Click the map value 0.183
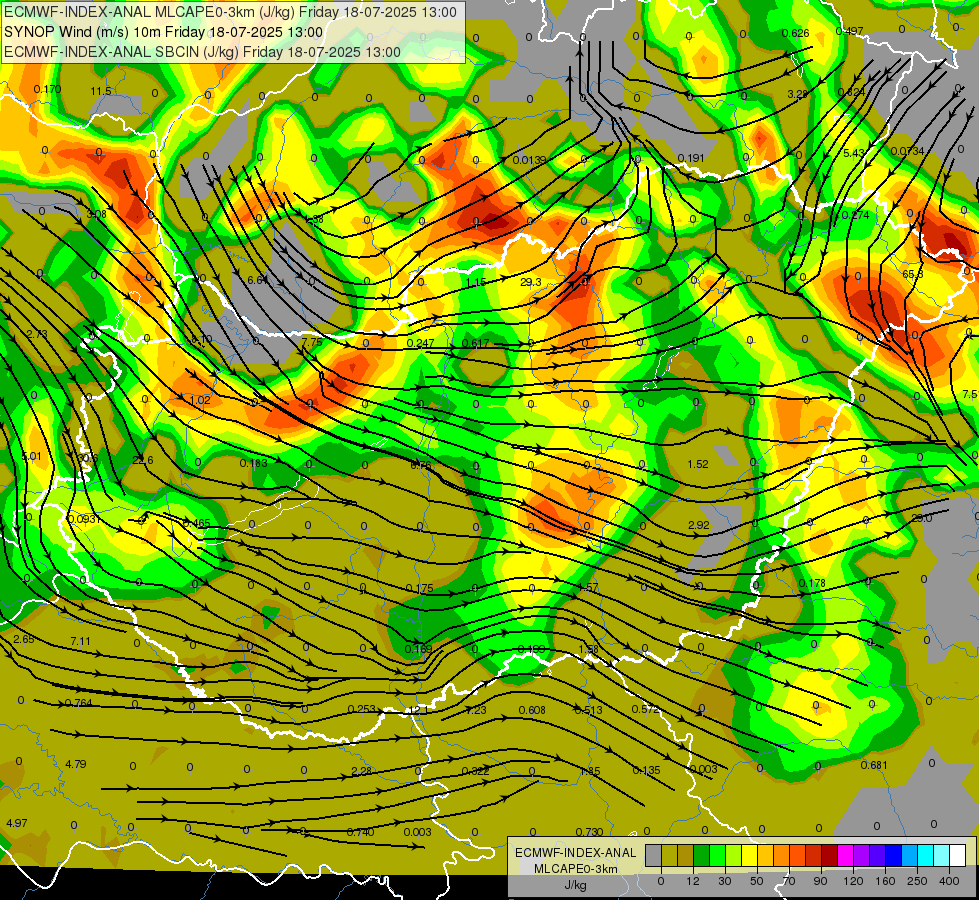 point(253,463)
